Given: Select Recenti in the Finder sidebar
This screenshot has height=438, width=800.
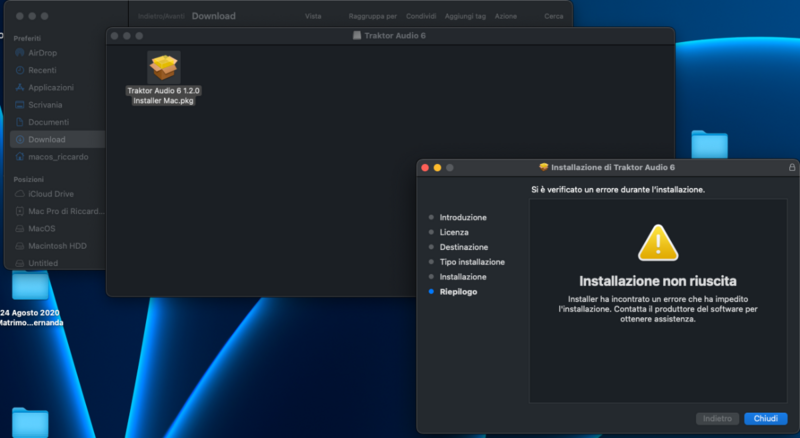Looking at the screenshot, I should pyautogui.click(x=42, y=70).
